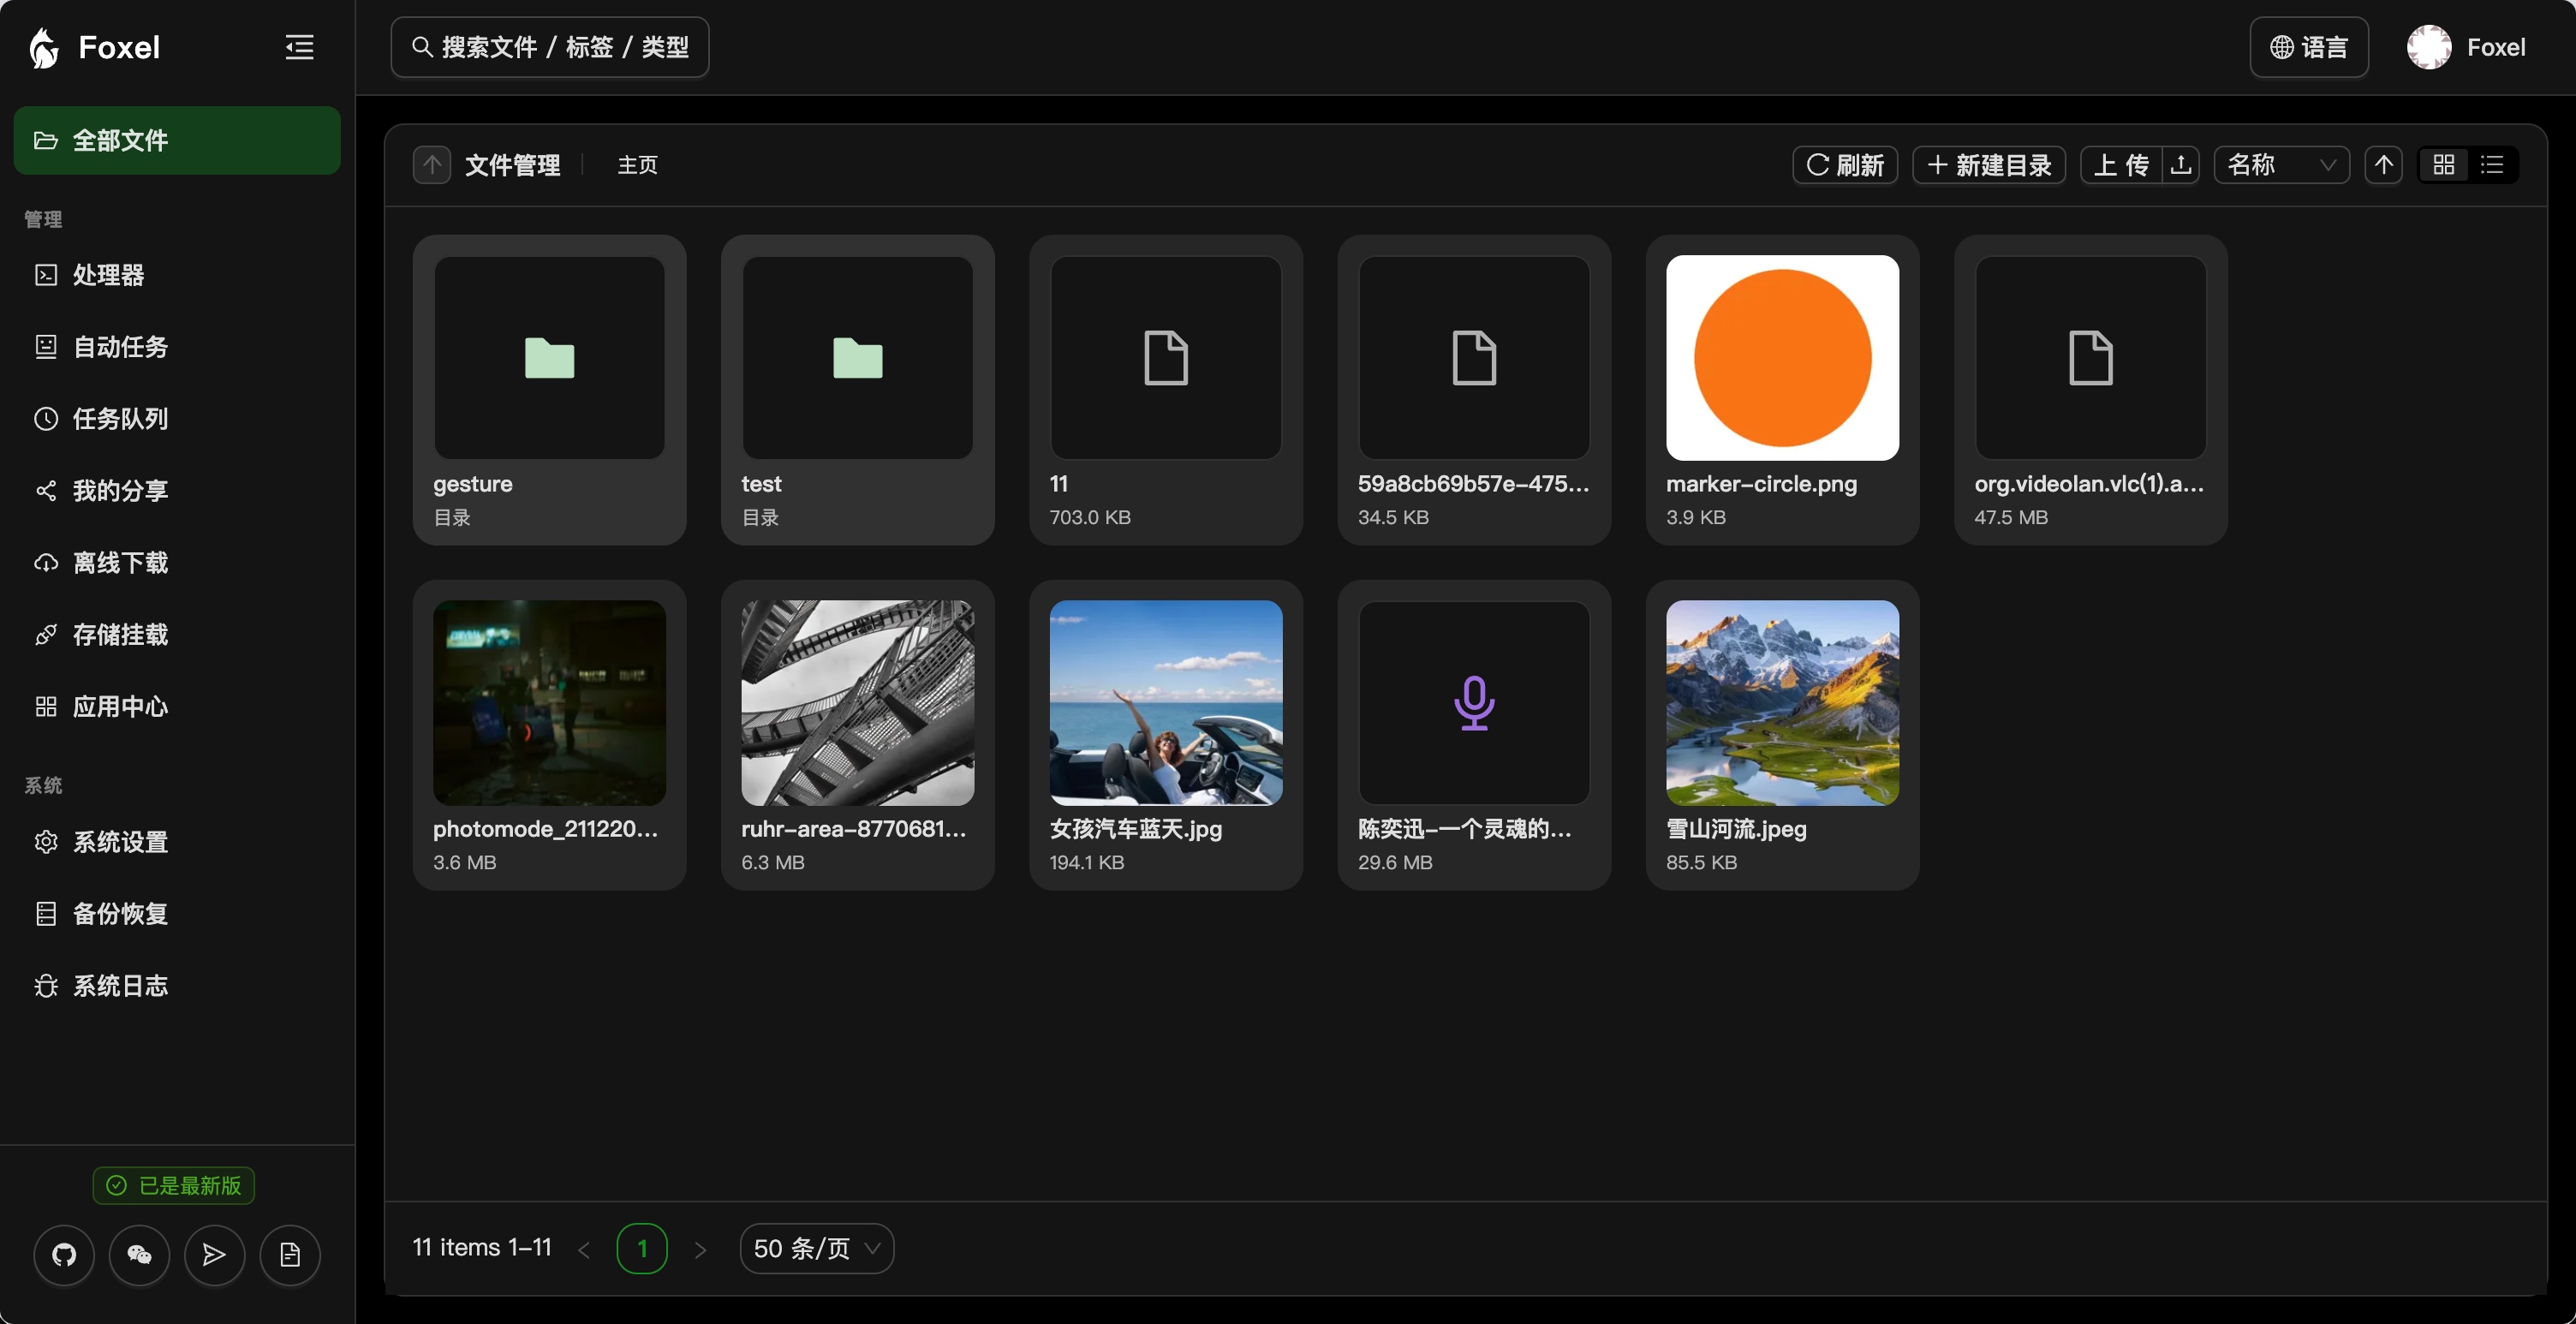Select the 陈奕迅 audio file
2576x1324 pixels.
[1474, 735]
